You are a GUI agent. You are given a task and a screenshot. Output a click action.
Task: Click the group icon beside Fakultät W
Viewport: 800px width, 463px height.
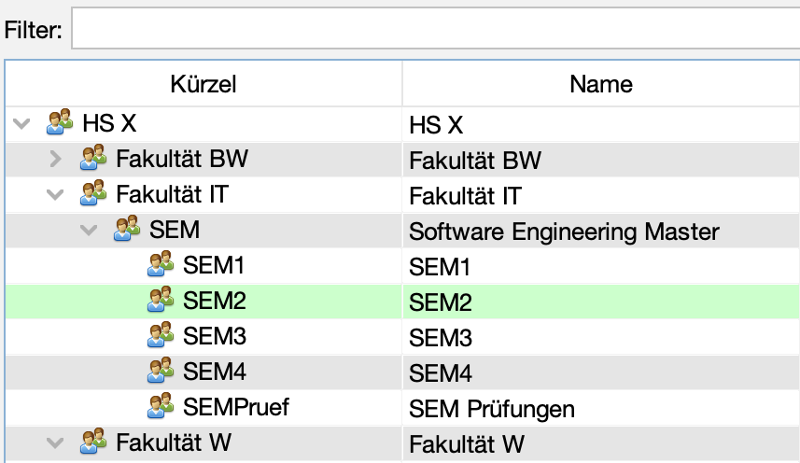[x=94, y=441]
